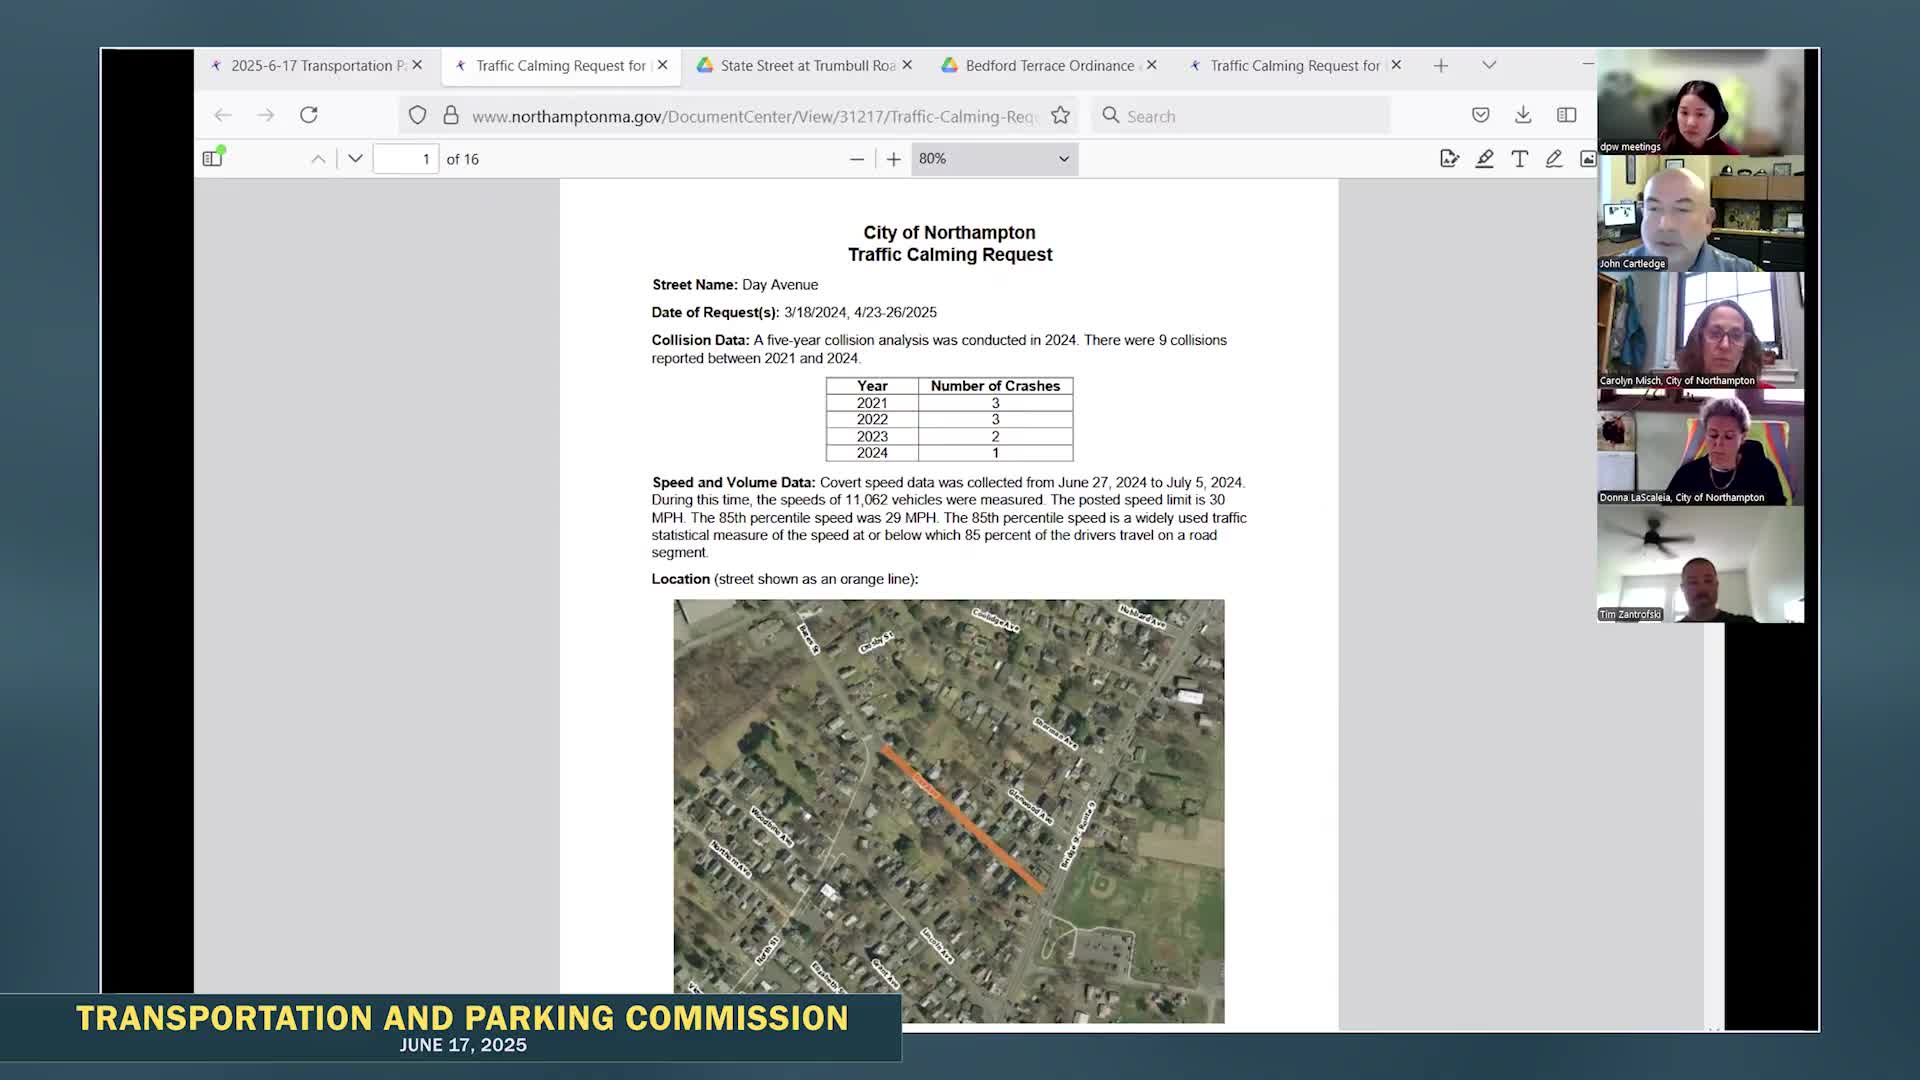This screenshot has width=1920, height=1080.
Task: Bookmark this page with the star
Action: [x=1061, y=116]
